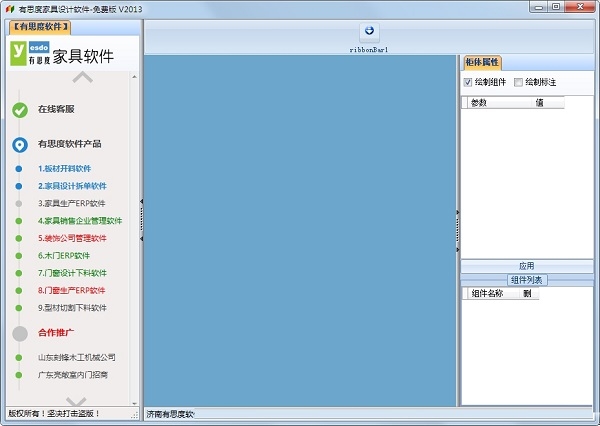Screen dimensions: 600x426
Task: Click the green bullet beside 7.门窗设计下料软件
Action: [x=18, y=273]
